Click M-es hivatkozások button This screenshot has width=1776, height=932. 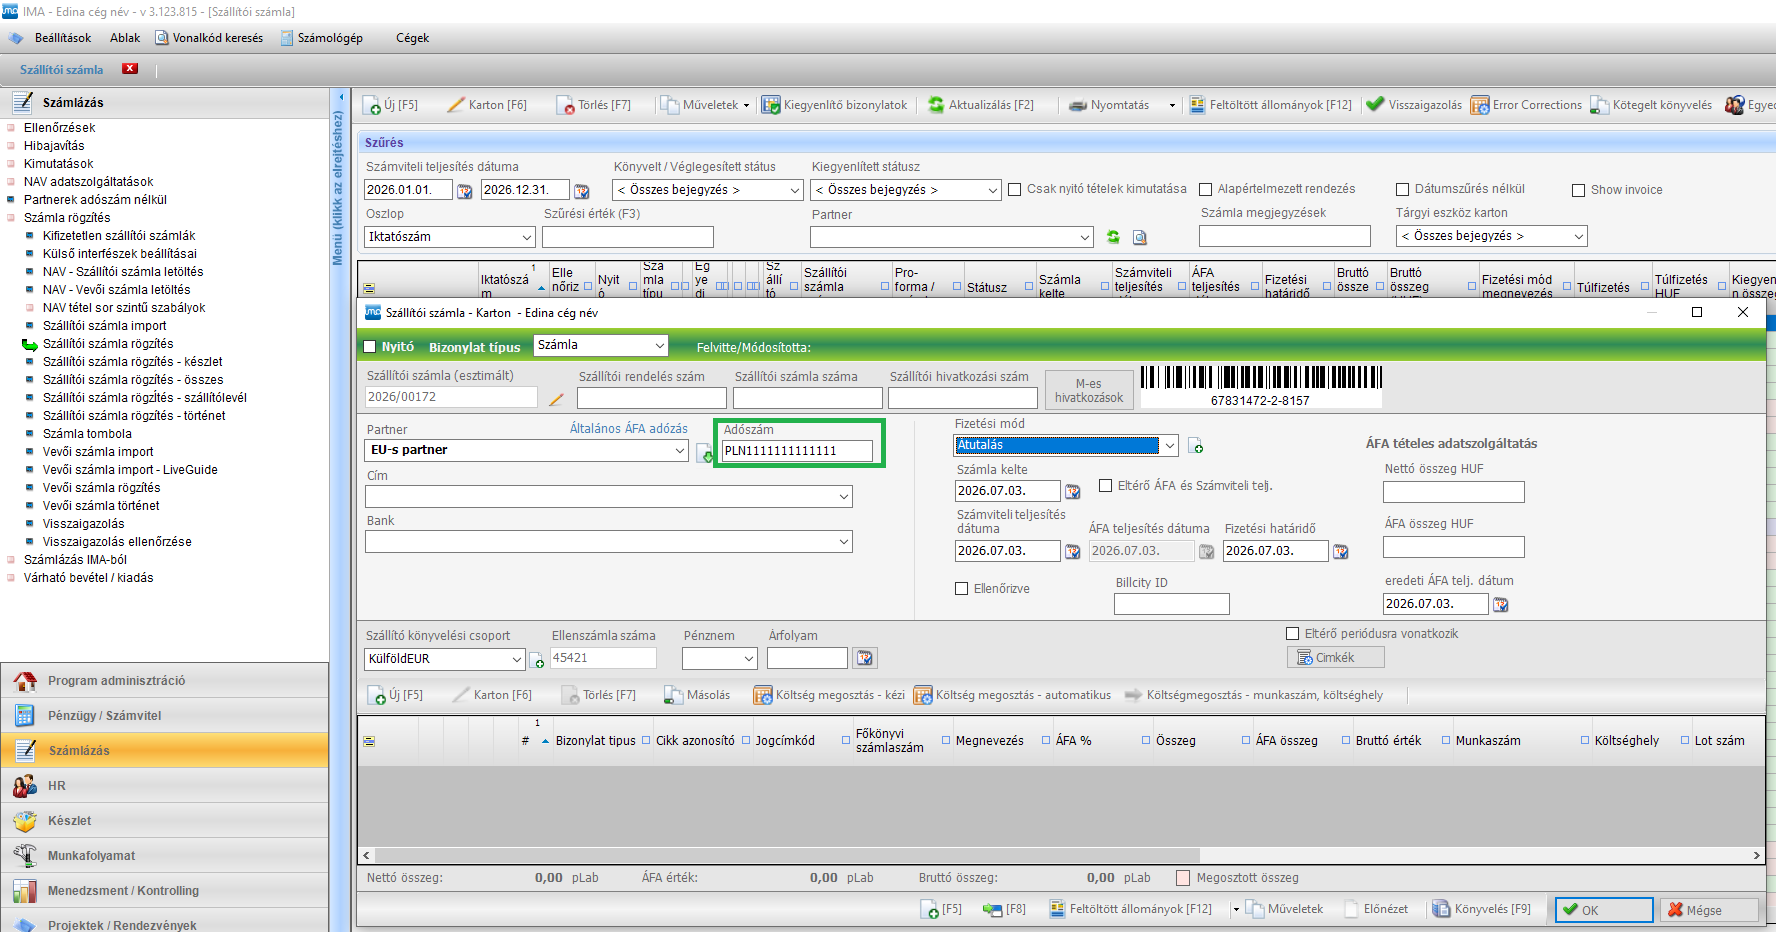click(x=1089, y=391)
